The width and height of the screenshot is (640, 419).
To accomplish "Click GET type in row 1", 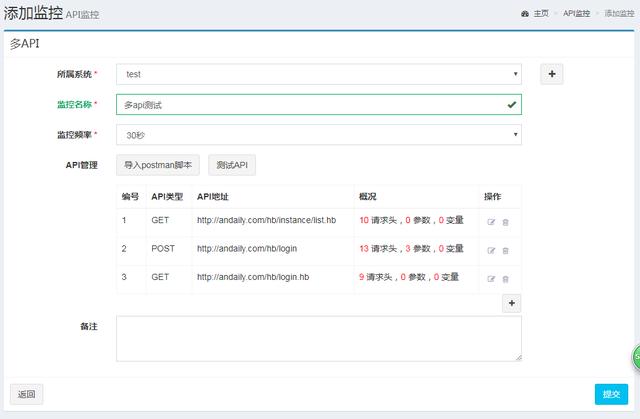I will click(160, 220).
